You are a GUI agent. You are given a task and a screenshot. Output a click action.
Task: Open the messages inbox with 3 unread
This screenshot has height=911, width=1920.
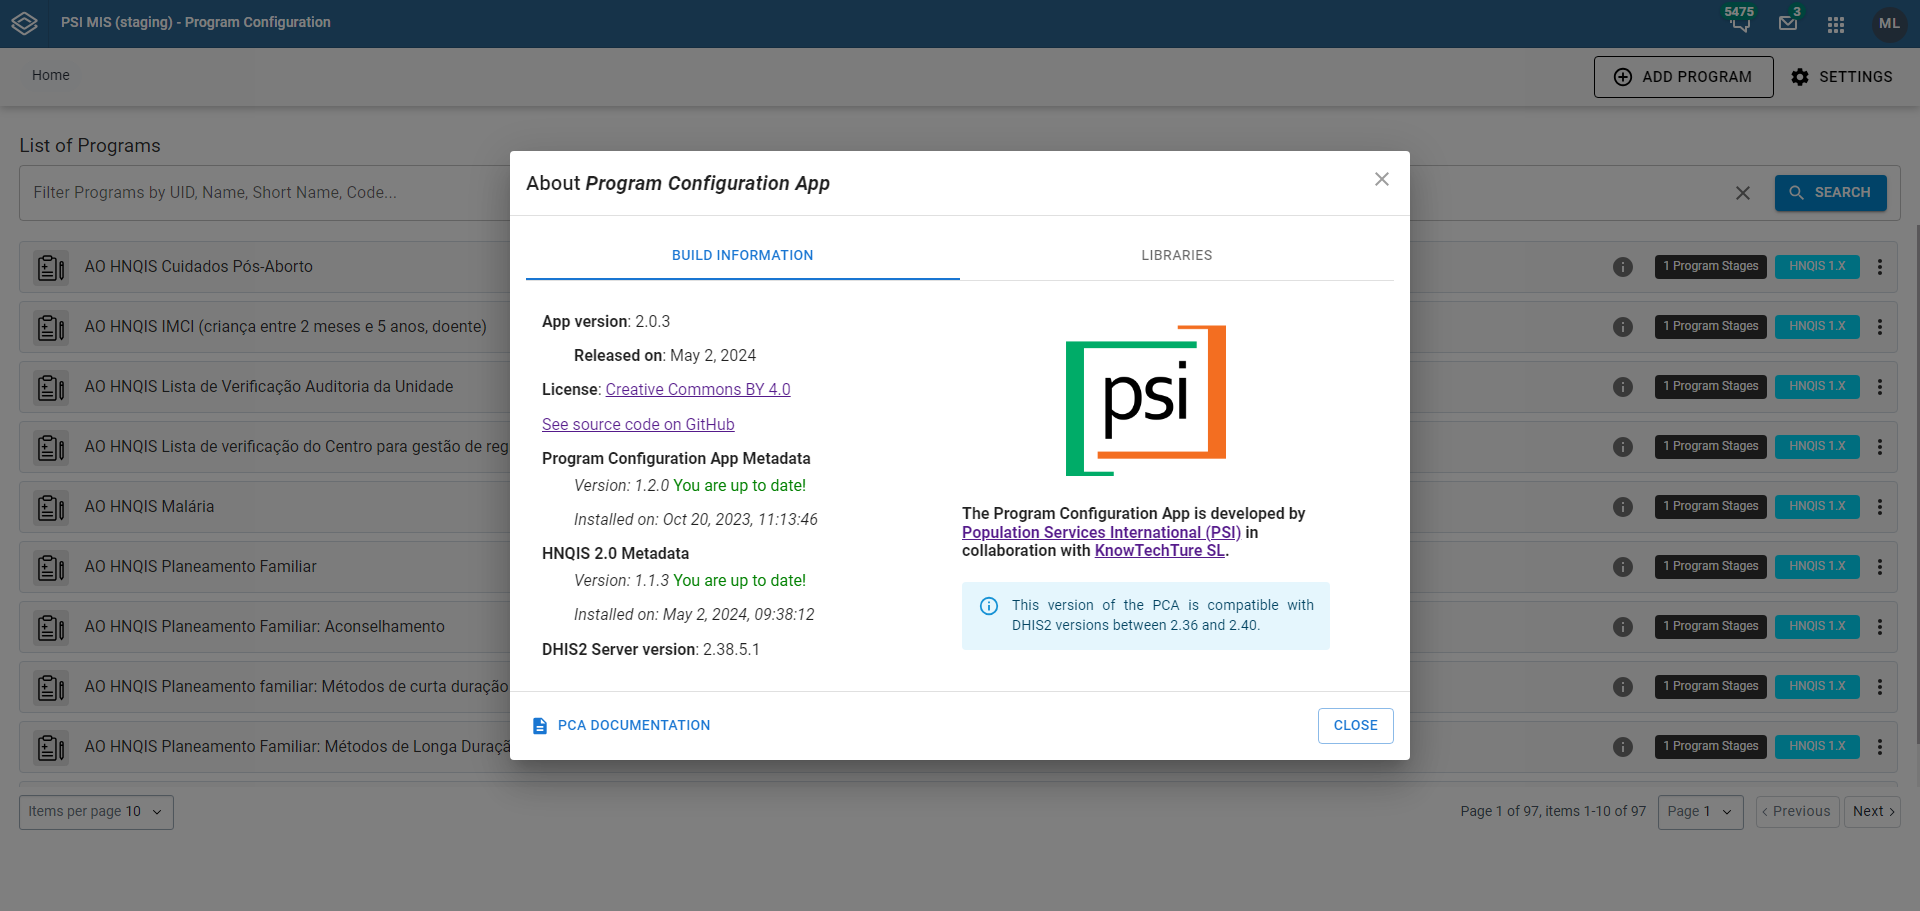point(1788,23)
